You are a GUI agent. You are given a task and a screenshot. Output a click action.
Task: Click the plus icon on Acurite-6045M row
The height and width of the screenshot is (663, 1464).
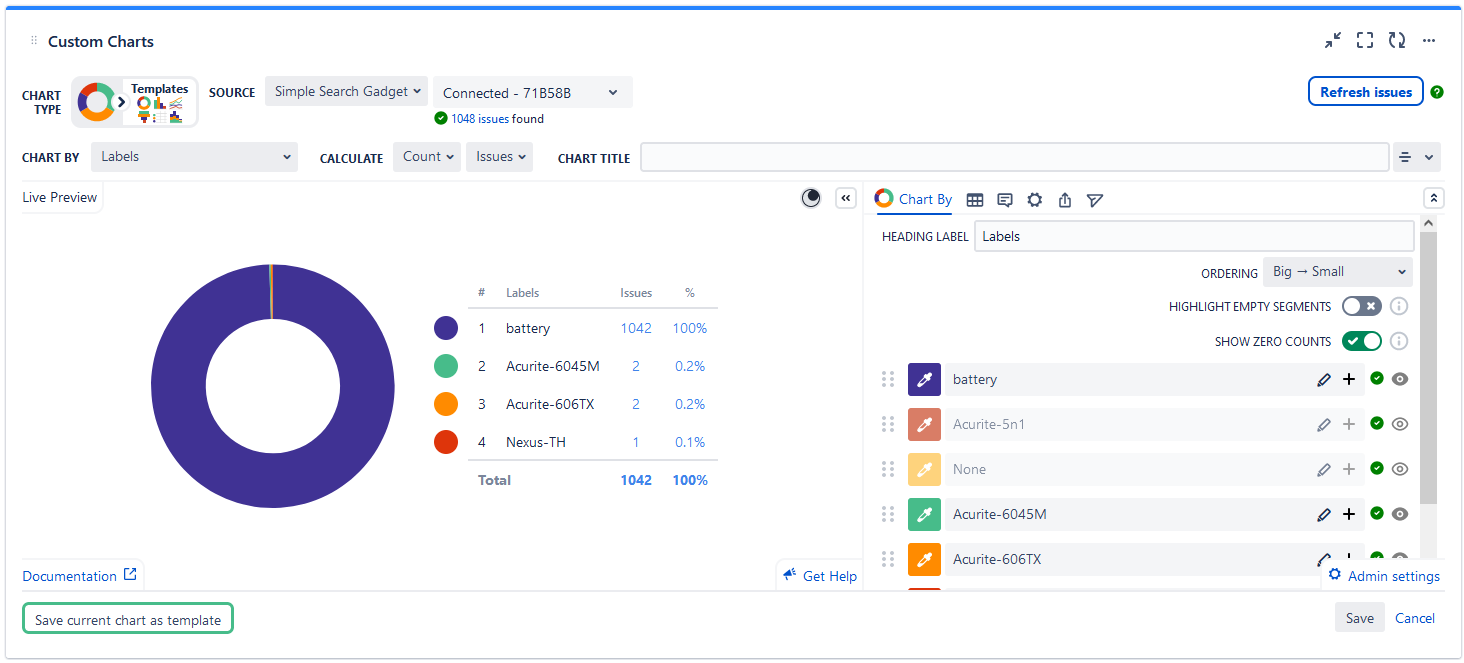pyautogui.click(x=1349, y=514)
